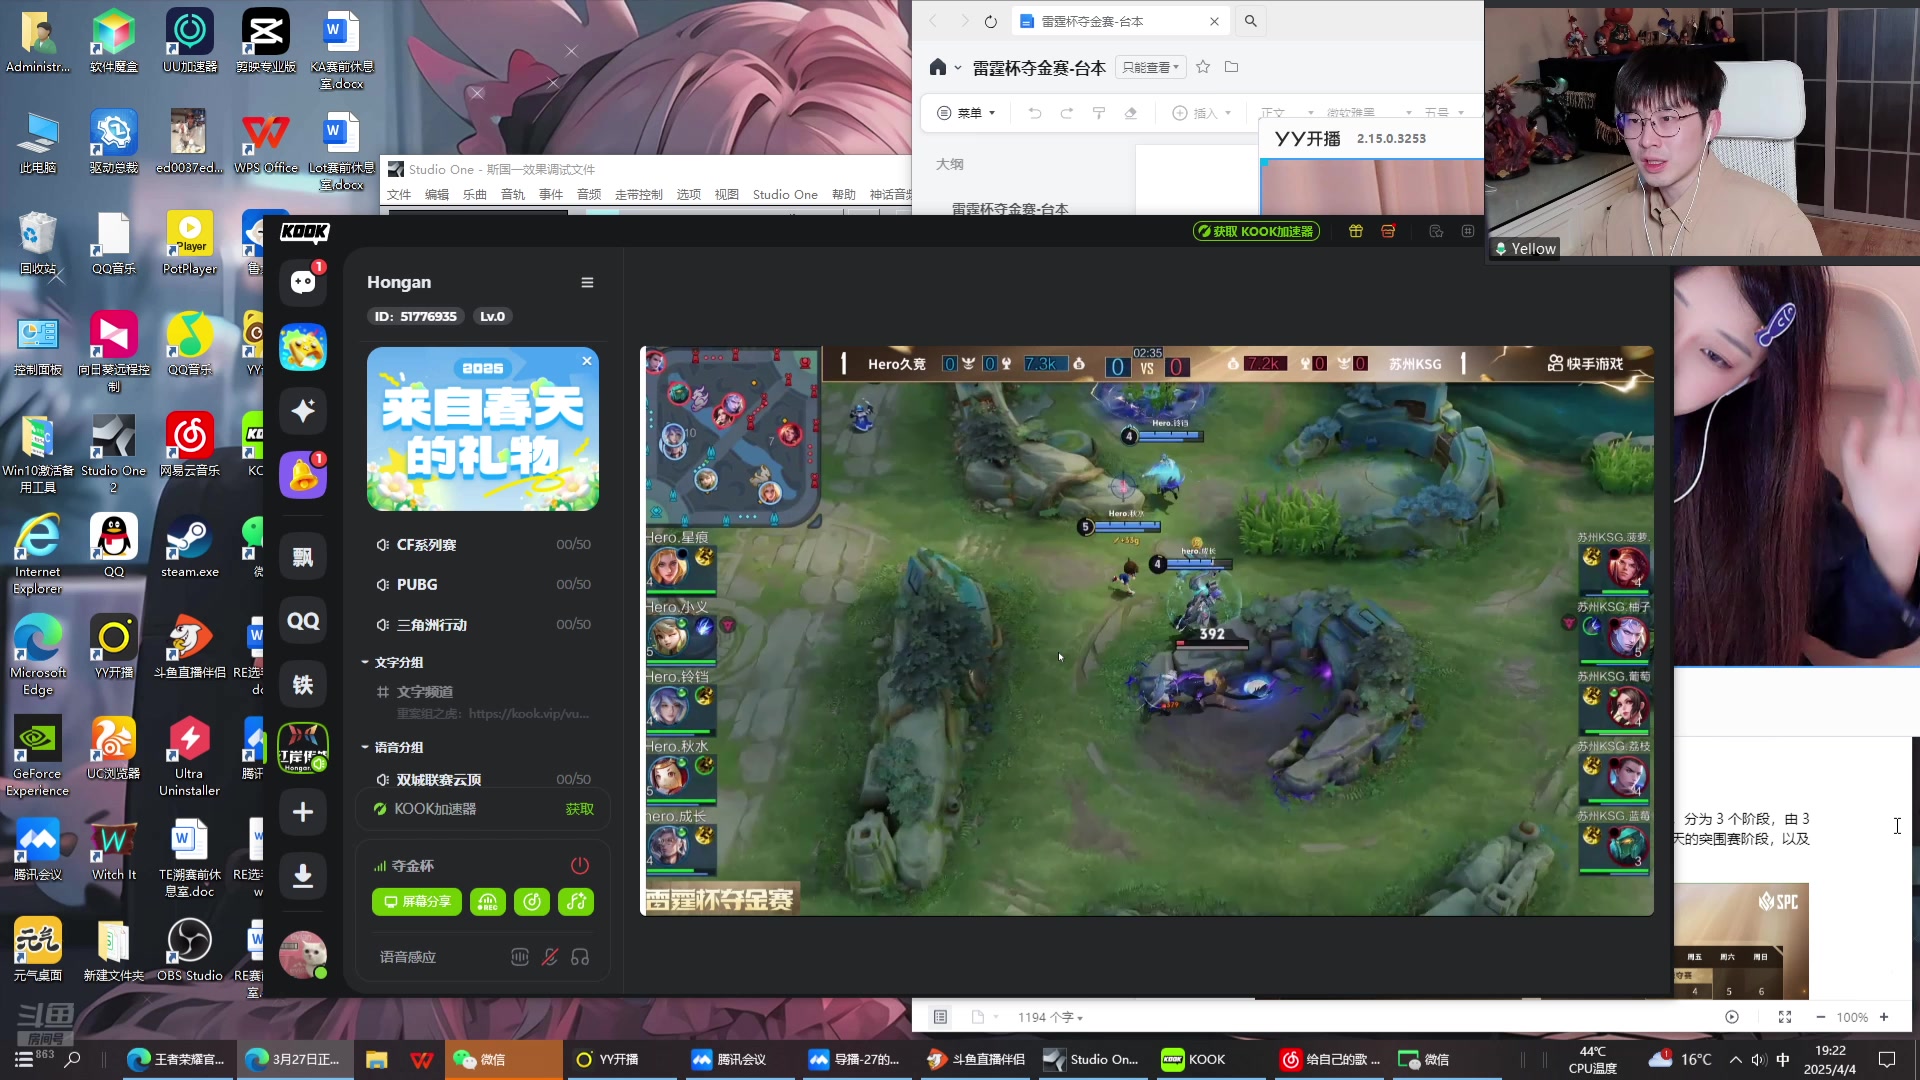Open KOOK user avatar profile

(303, 955)
